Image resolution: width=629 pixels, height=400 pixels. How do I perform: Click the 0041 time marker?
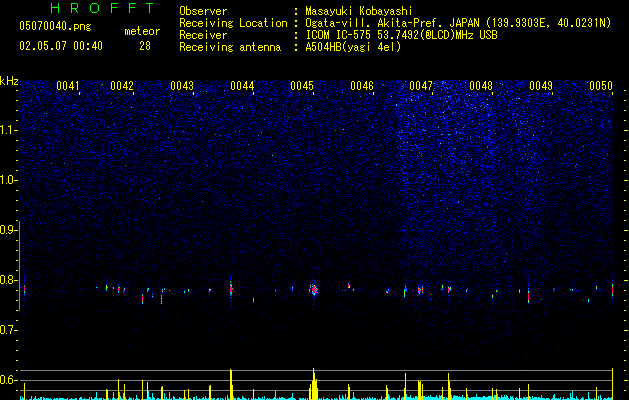[x=67, y=86]
